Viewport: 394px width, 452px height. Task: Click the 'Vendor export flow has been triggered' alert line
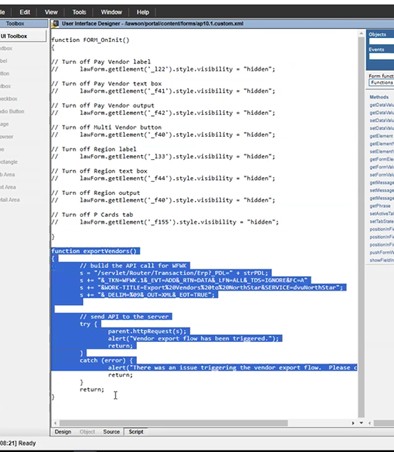[x=195, y=339]
